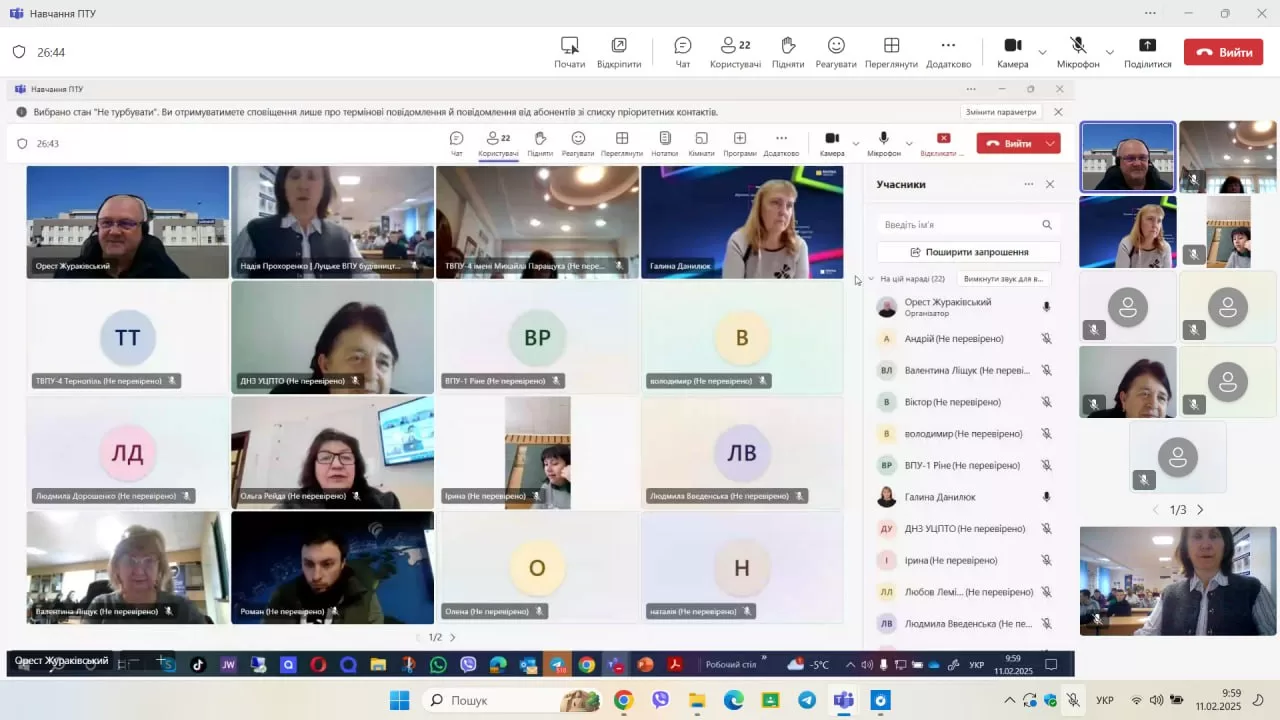This screenshot has height=720, width=1280.
Task: Toggle the muted microphone in Windows system tray
Action: 1073,700
